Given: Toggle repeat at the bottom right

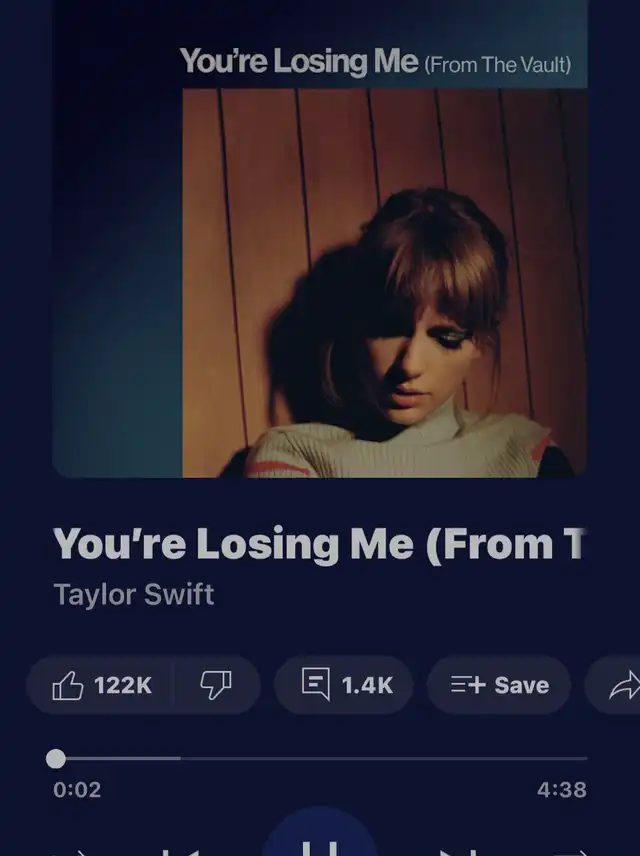Looking at the screenshot, I should tap(571, 853).
